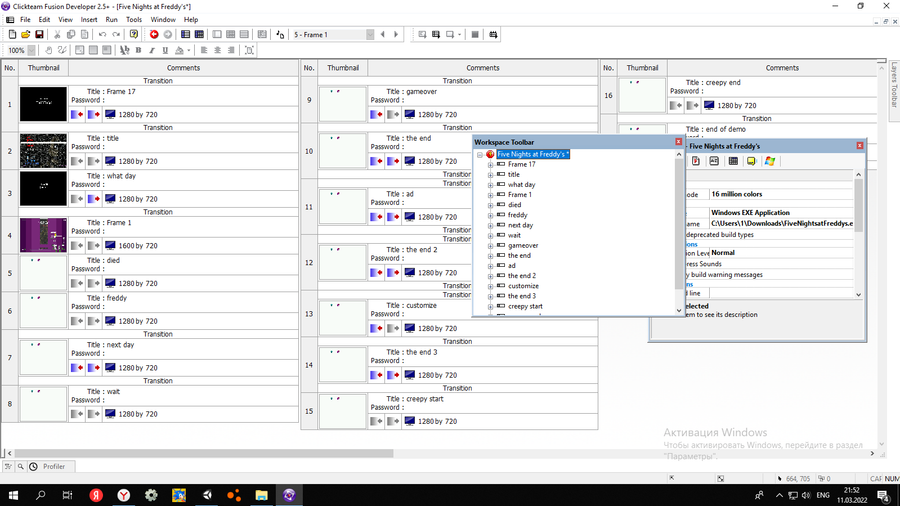Open the Data Elements music-note icon

[280, 34]
